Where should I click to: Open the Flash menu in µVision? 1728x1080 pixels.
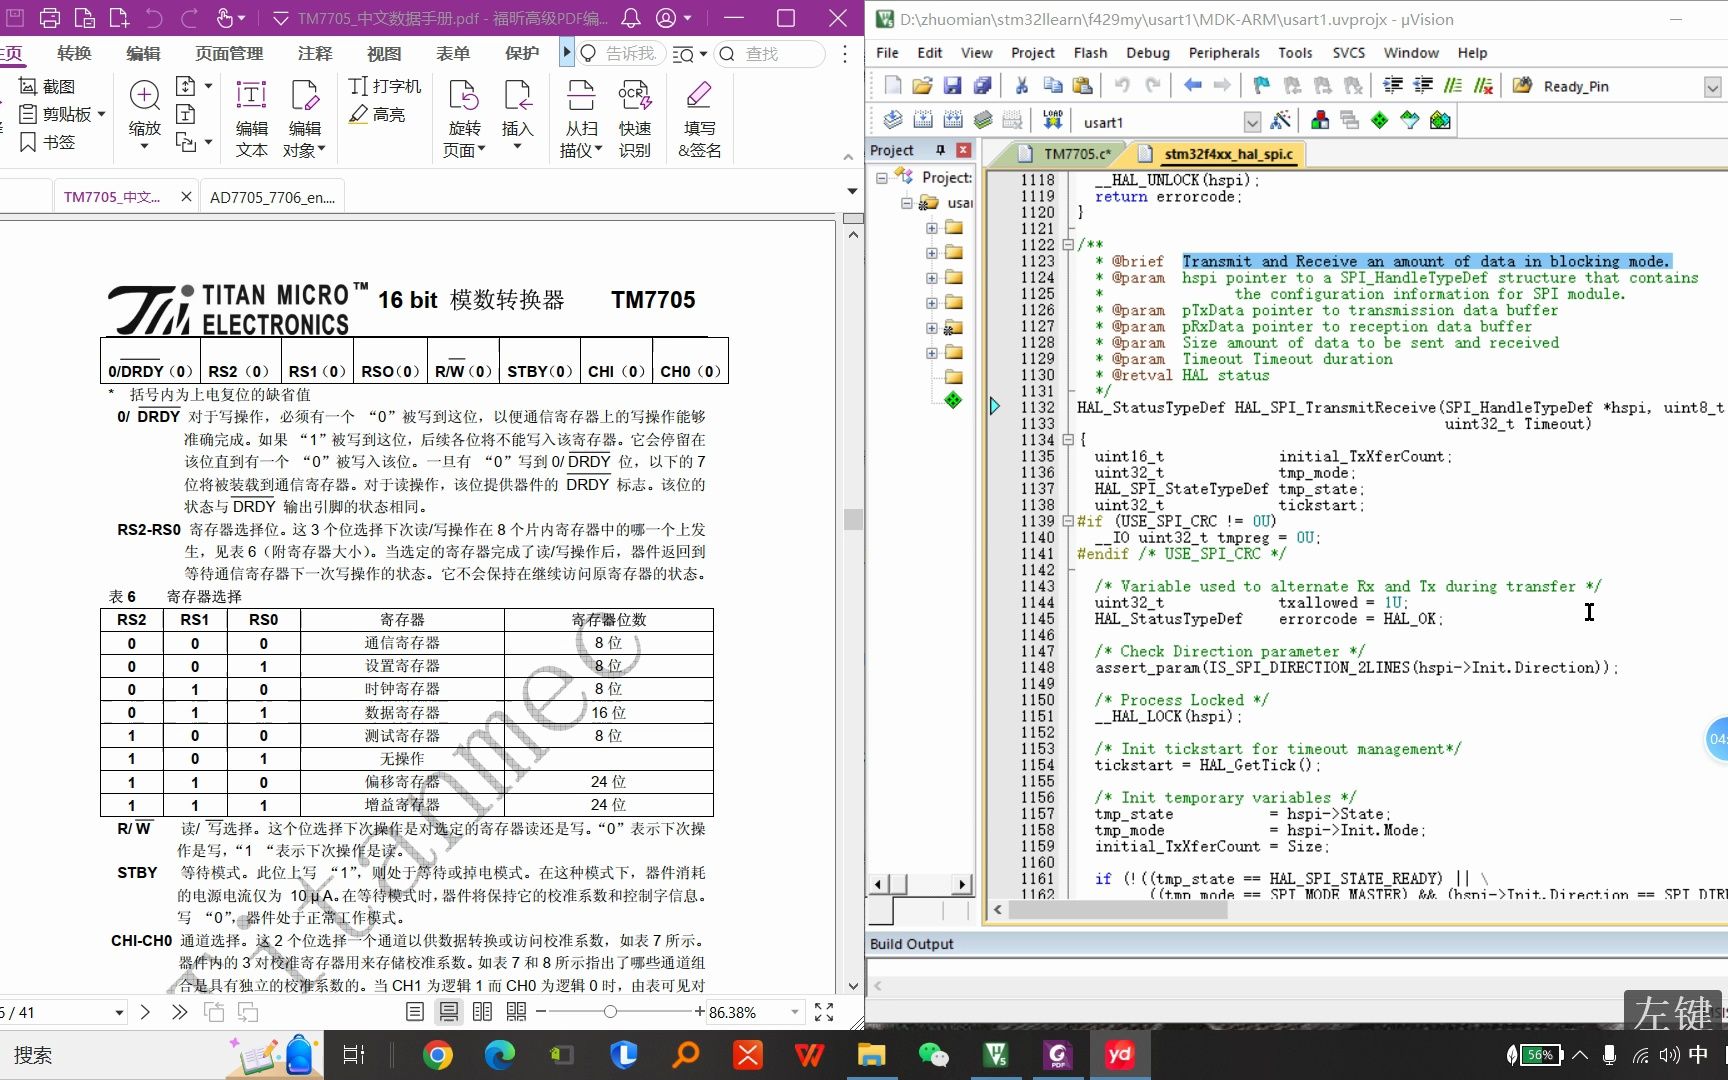[1090, 53]
